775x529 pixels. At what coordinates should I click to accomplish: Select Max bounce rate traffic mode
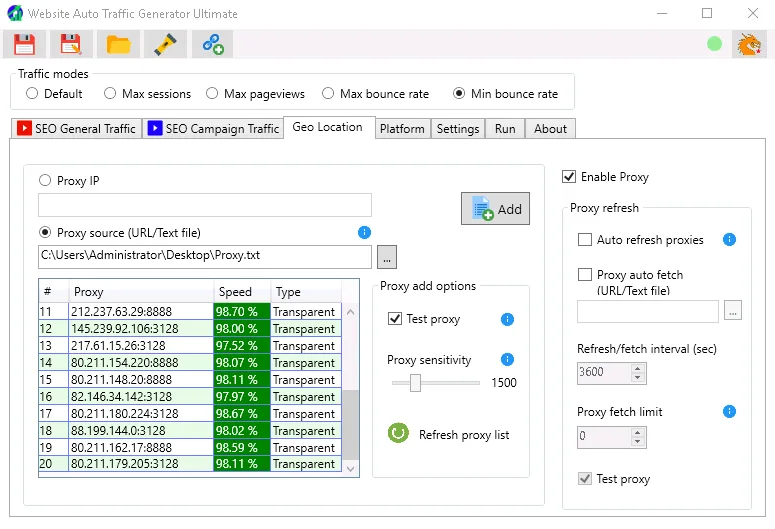tap(328, 93)
